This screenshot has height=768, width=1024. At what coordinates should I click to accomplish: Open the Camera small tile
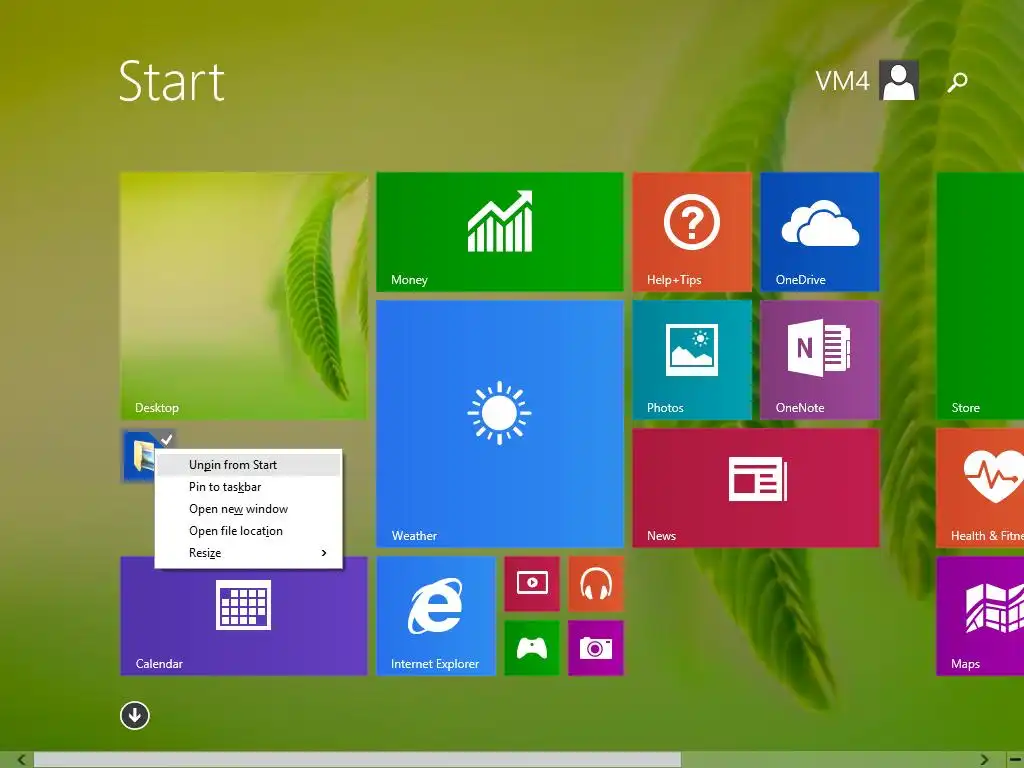coord(596,647)
